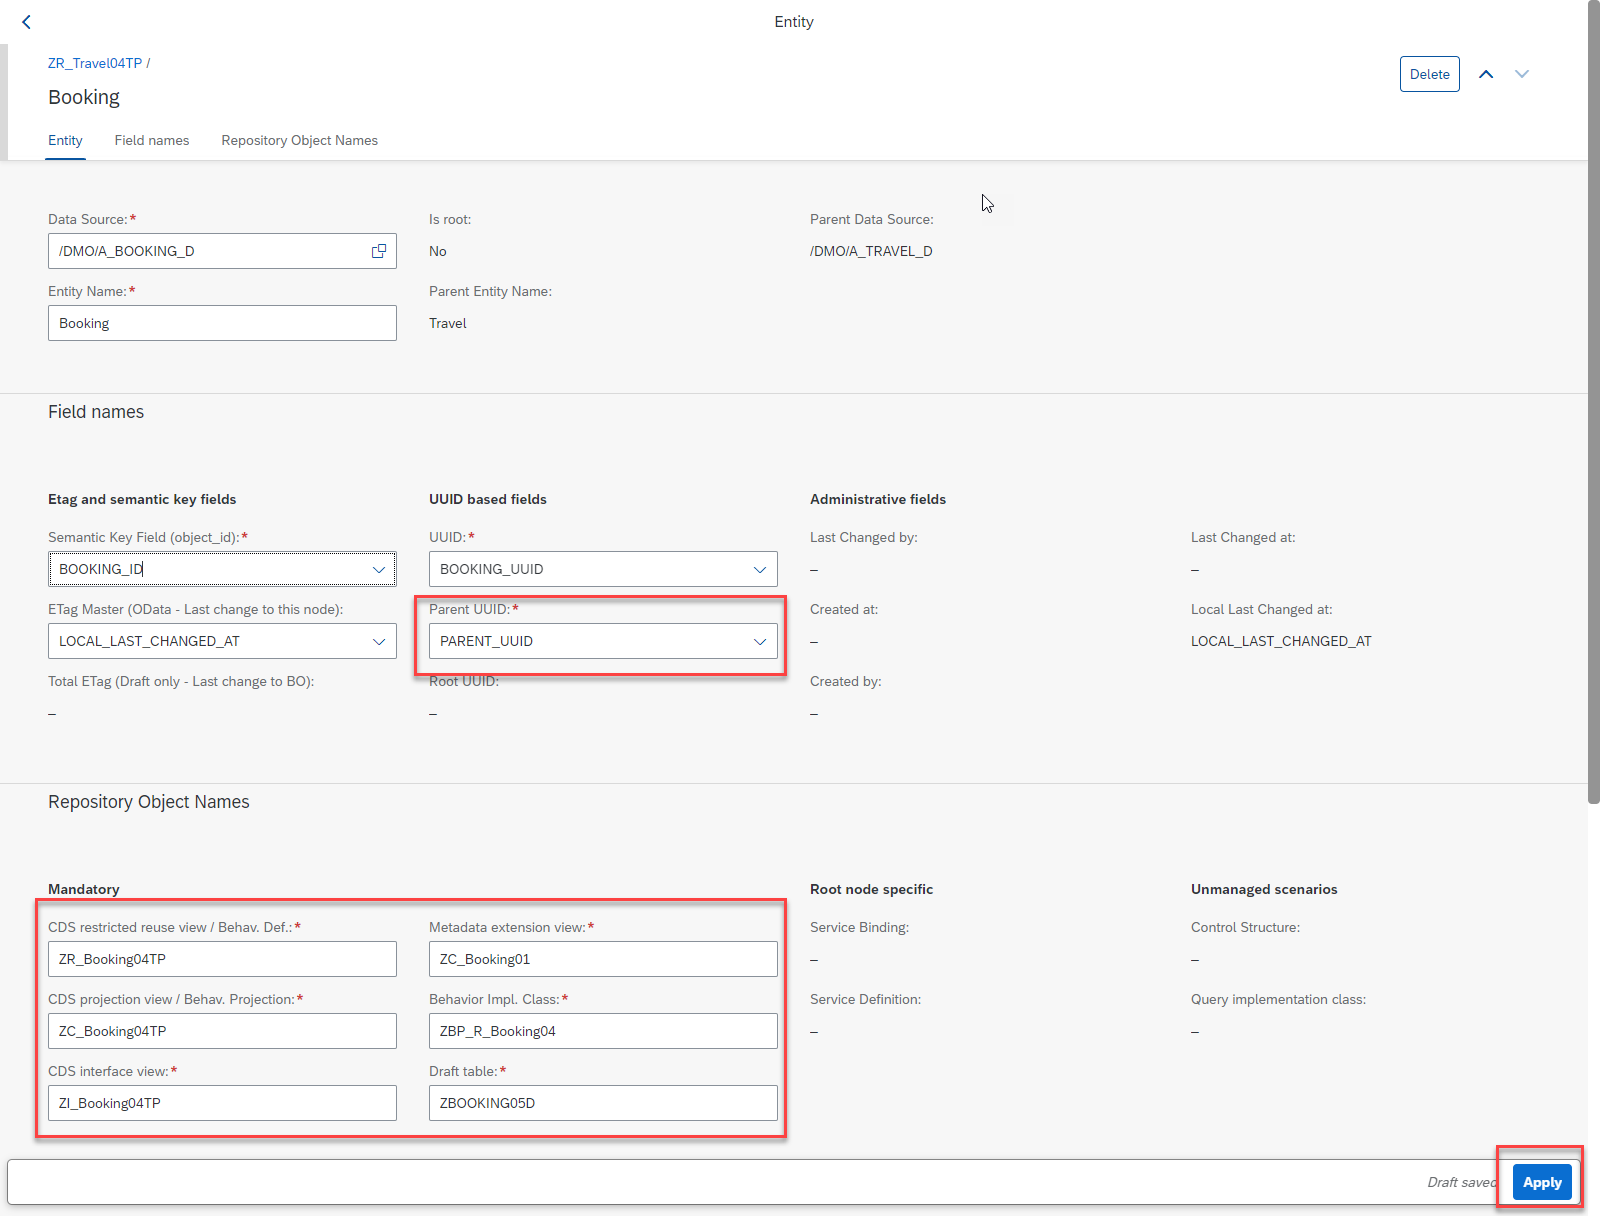Switch to the Field names tab
This screenshot has height=1216, width=1600.
(x=152, y=140)
